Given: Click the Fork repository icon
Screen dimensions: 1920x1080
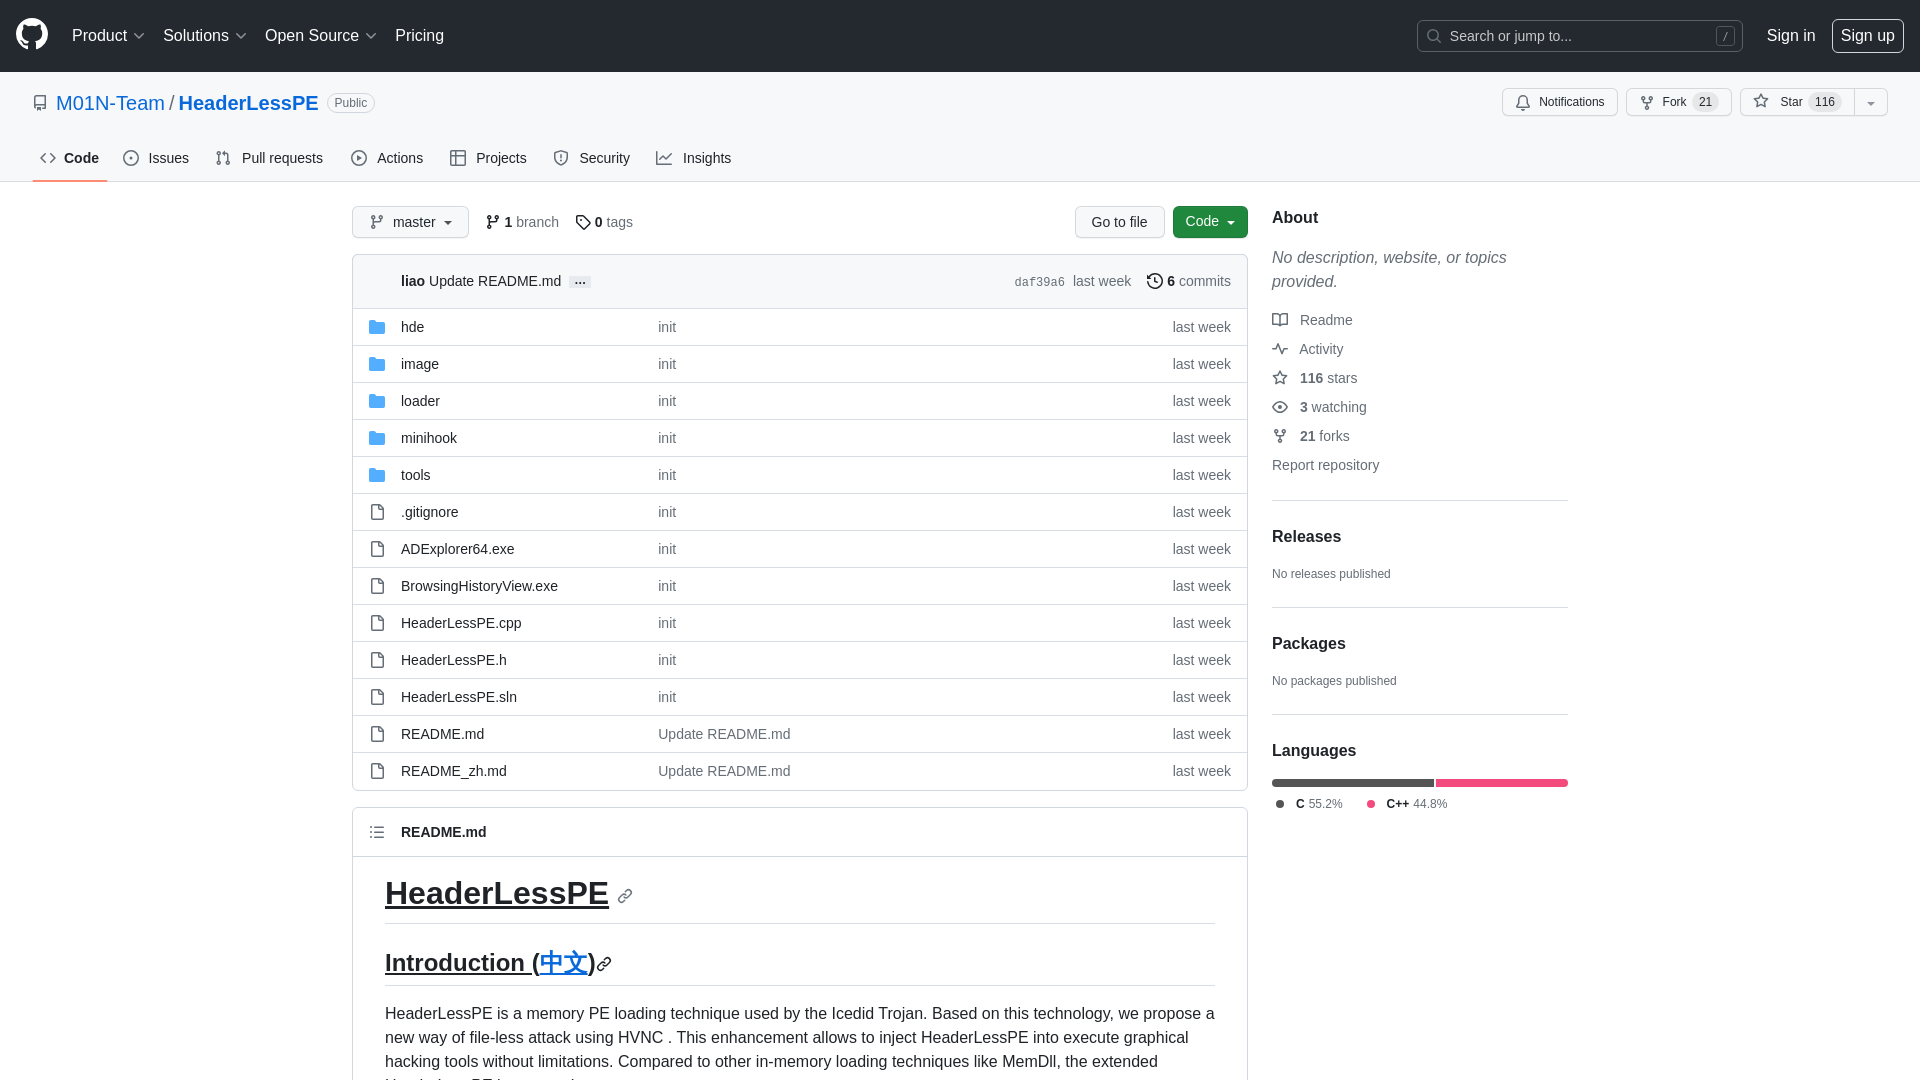Looking at the screenshot, I should point(1646,102).
